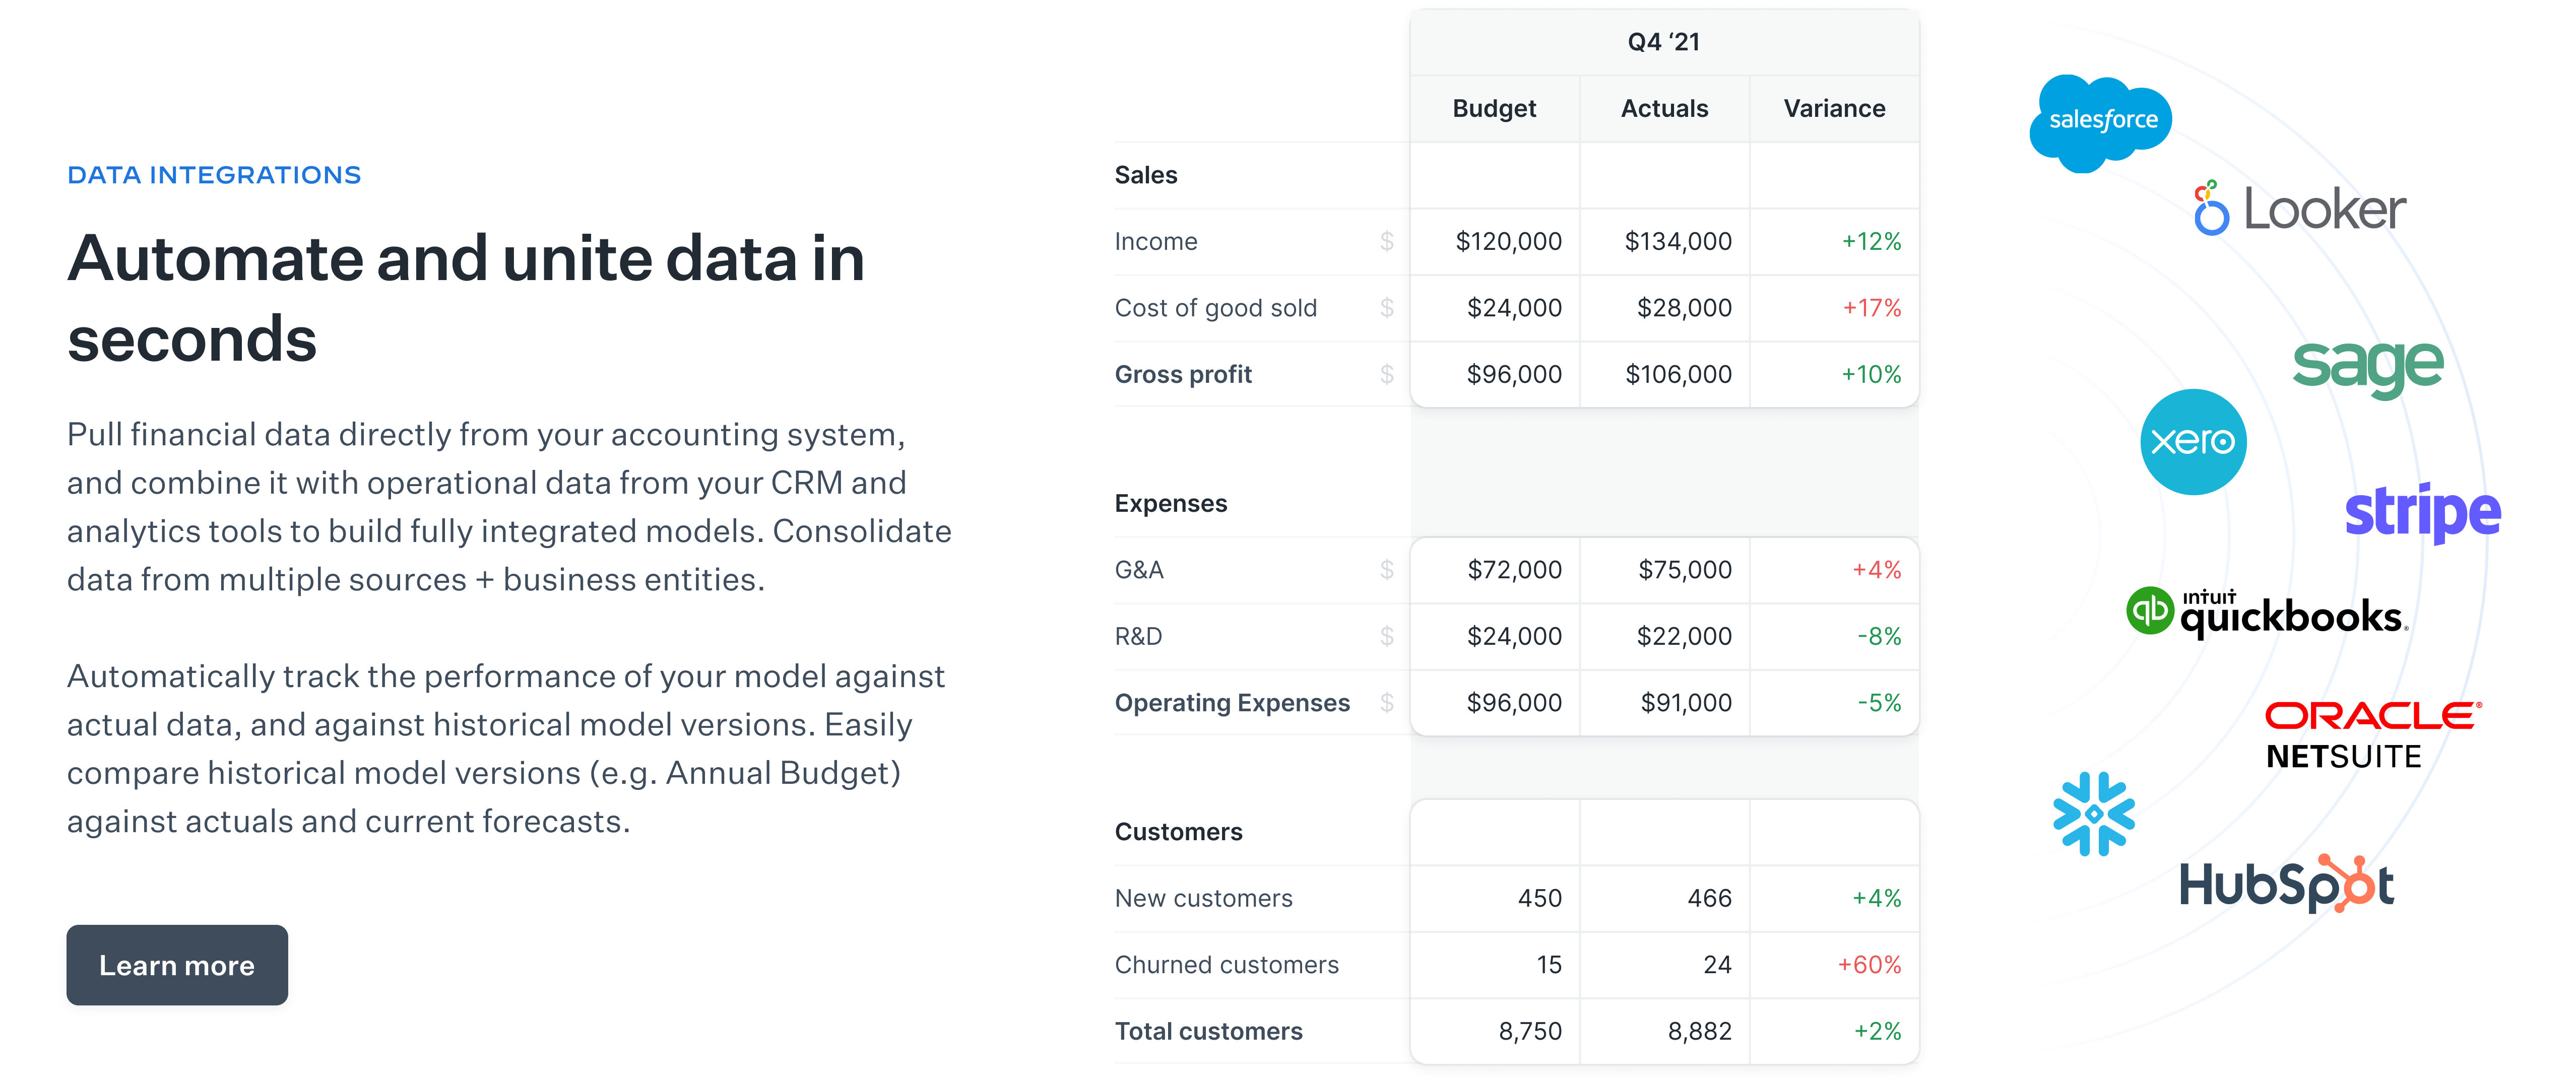Click the Gross profit row label
This screenshot has width=2576, height=1082.
pos(1183,374)
